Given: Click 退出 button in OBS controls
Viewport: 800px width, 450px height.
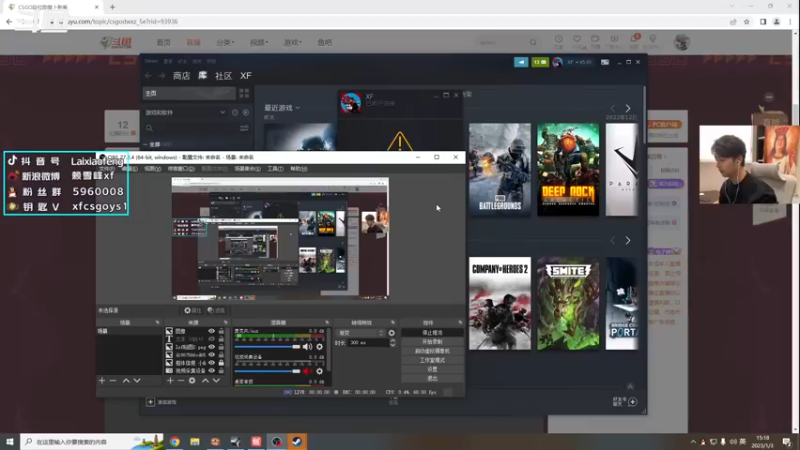Looking at the screenshot, I should [432, 379].
